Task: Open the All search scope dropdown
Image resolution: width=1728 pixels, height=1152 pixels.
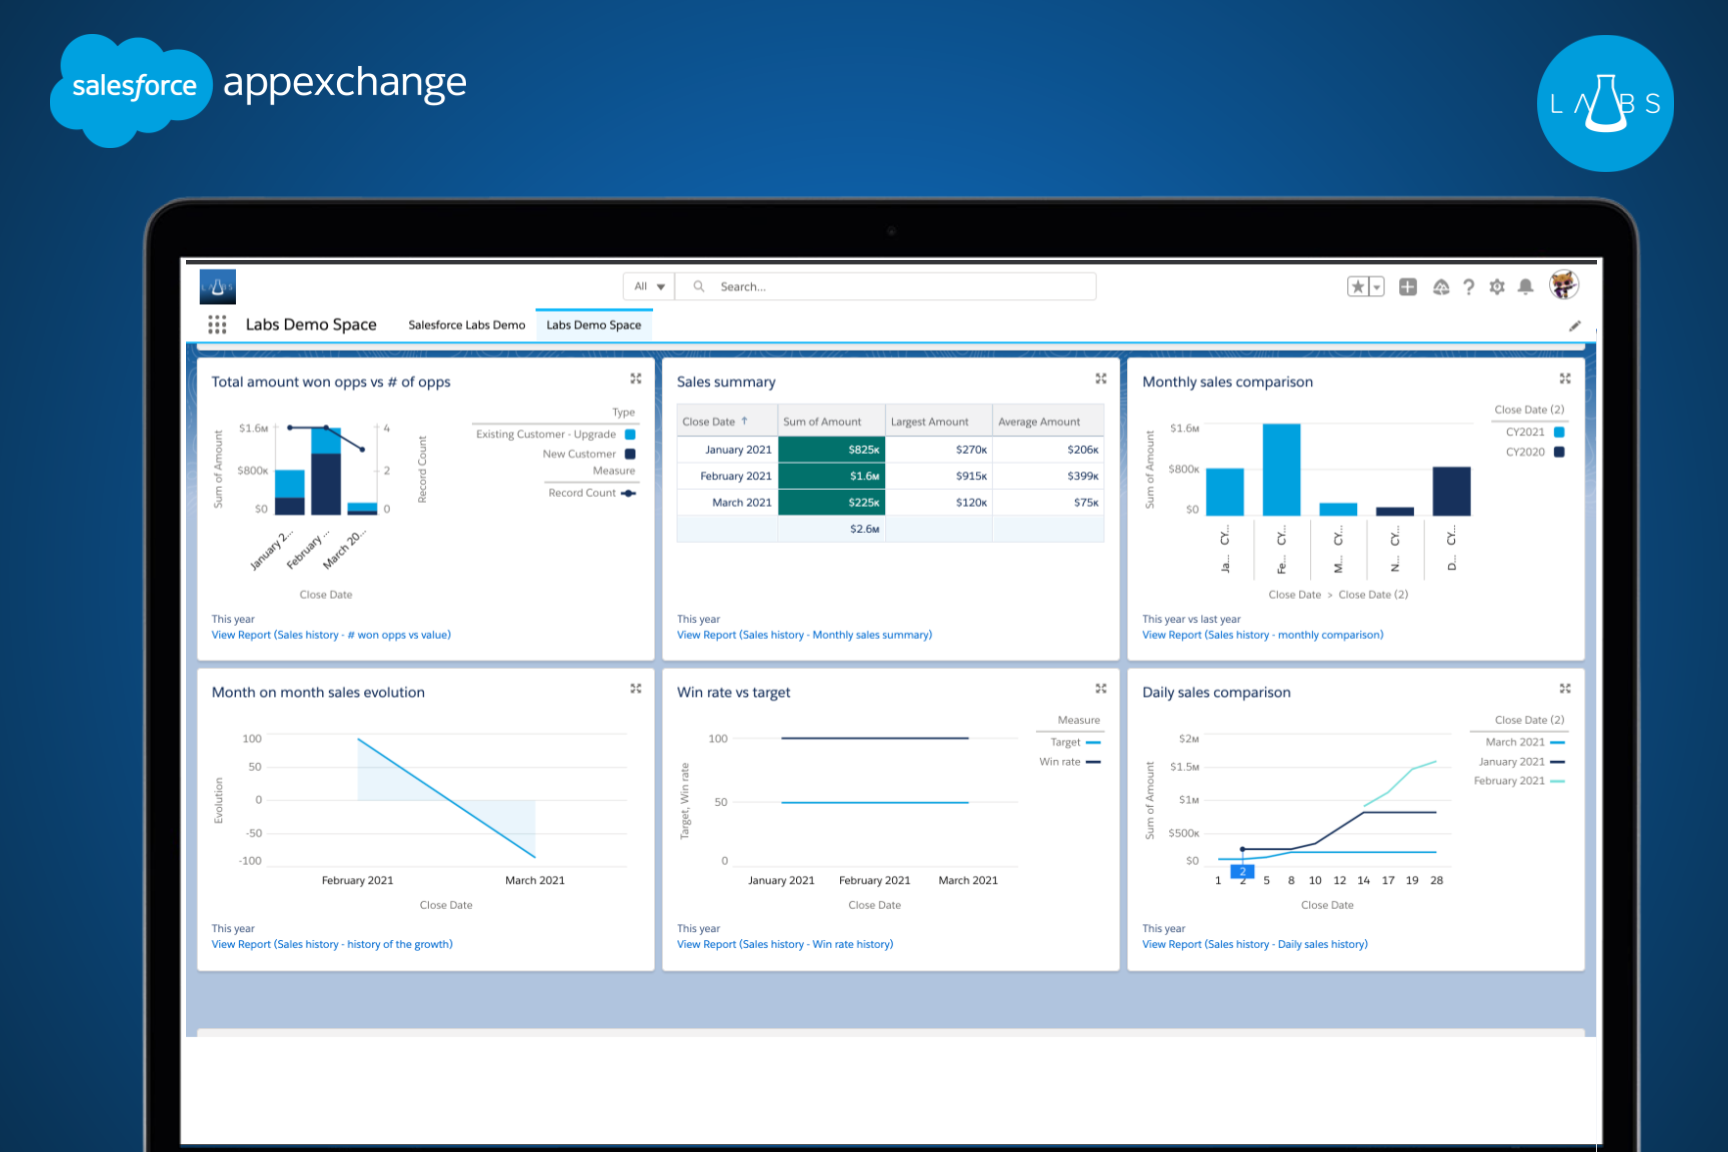Action: pos(648,286)
